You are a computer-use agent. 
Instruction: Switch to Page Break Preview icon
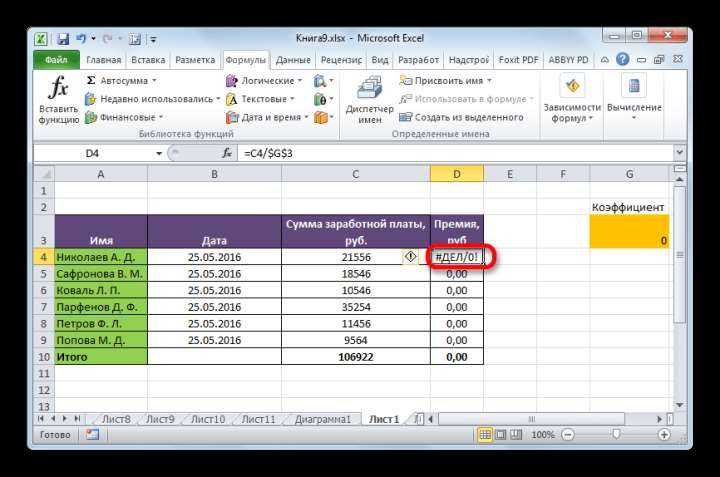516,434
